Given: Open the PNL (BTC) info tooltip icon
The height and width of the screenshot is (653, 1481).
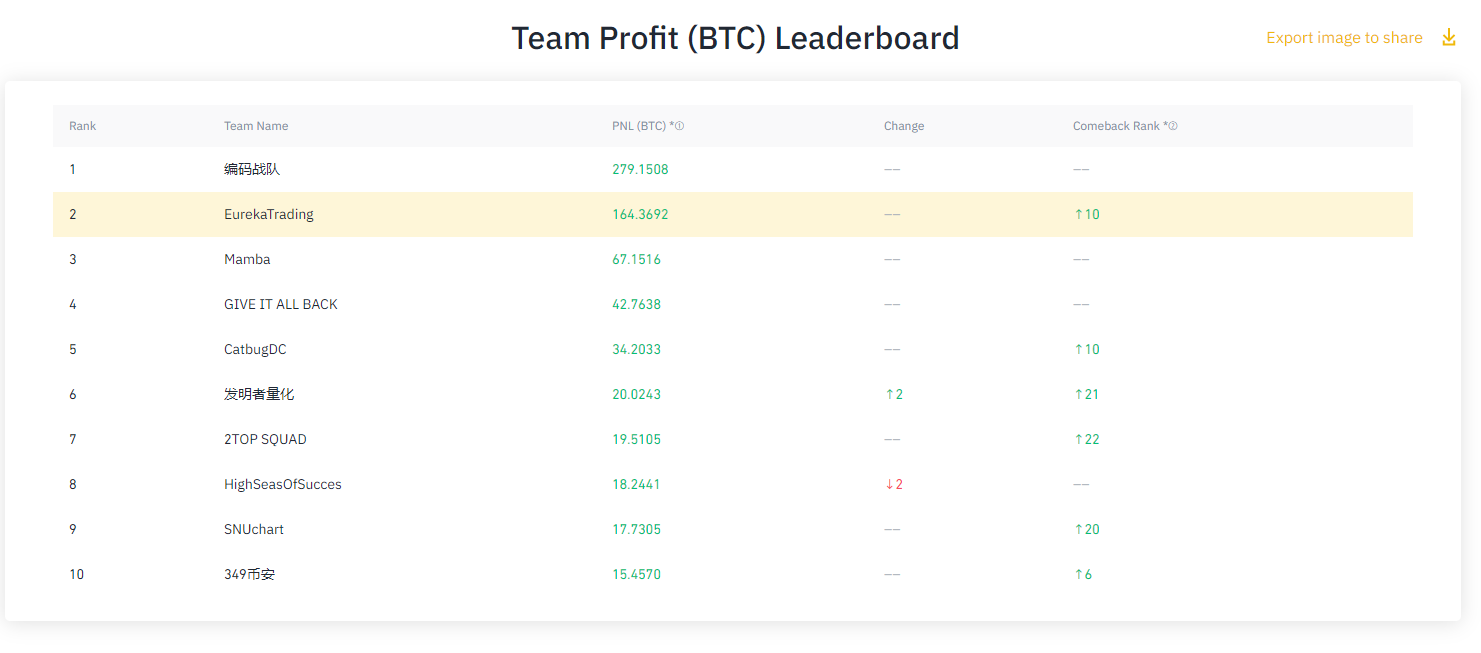Looking at the screenshot, I should pyautogui.click(x=681, y=125).
